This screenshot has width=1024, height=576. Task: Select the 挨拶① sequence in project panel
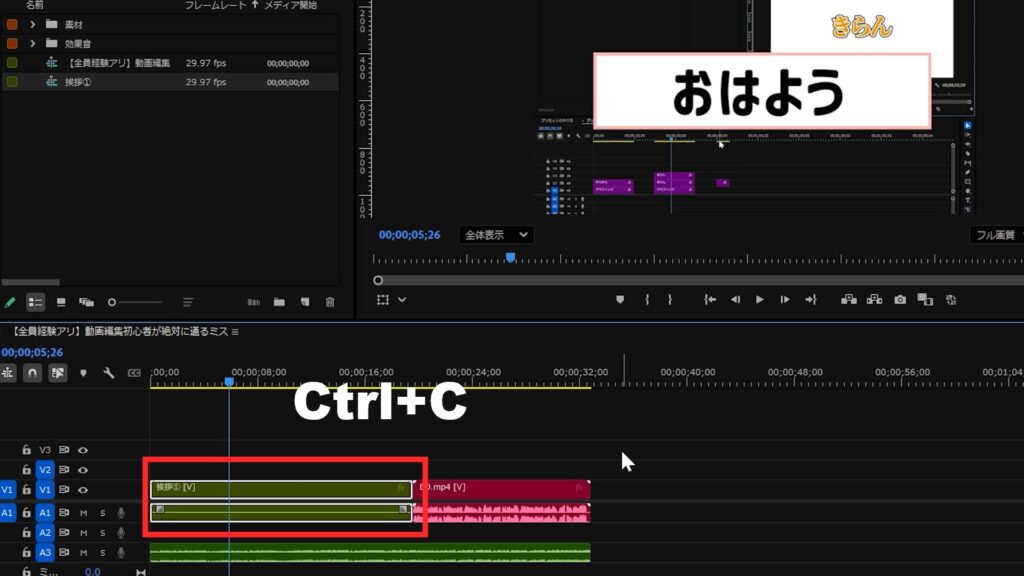click(x=170, y=82)
